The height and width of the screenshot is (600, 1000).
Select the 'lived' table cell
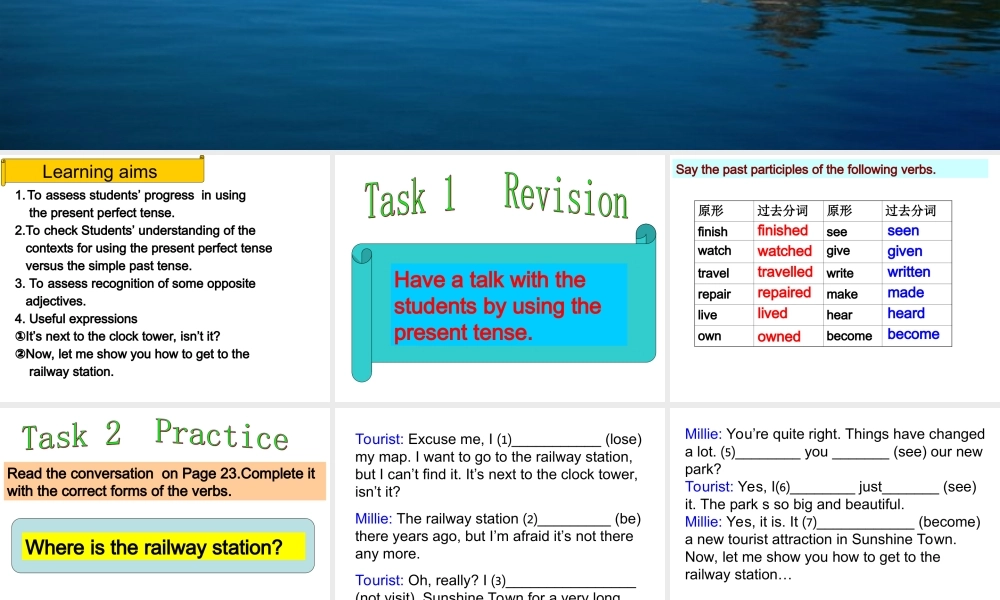[x=788, y=314]
